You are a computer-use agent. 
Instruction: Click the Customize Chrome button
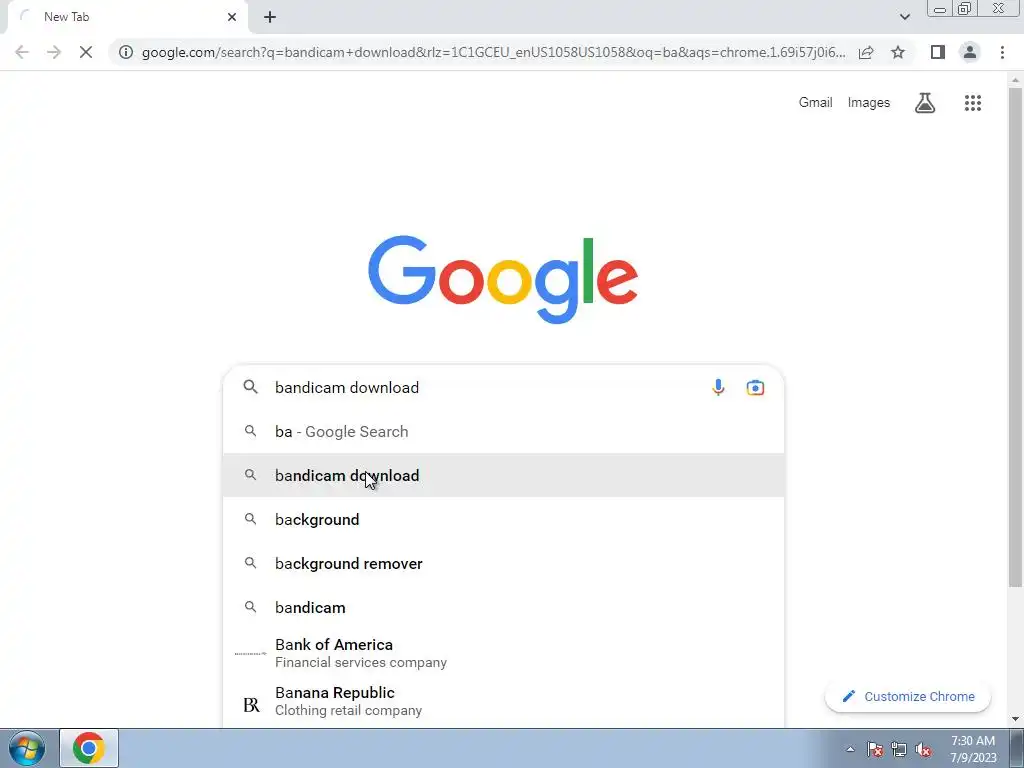click(x=908, y=696)
